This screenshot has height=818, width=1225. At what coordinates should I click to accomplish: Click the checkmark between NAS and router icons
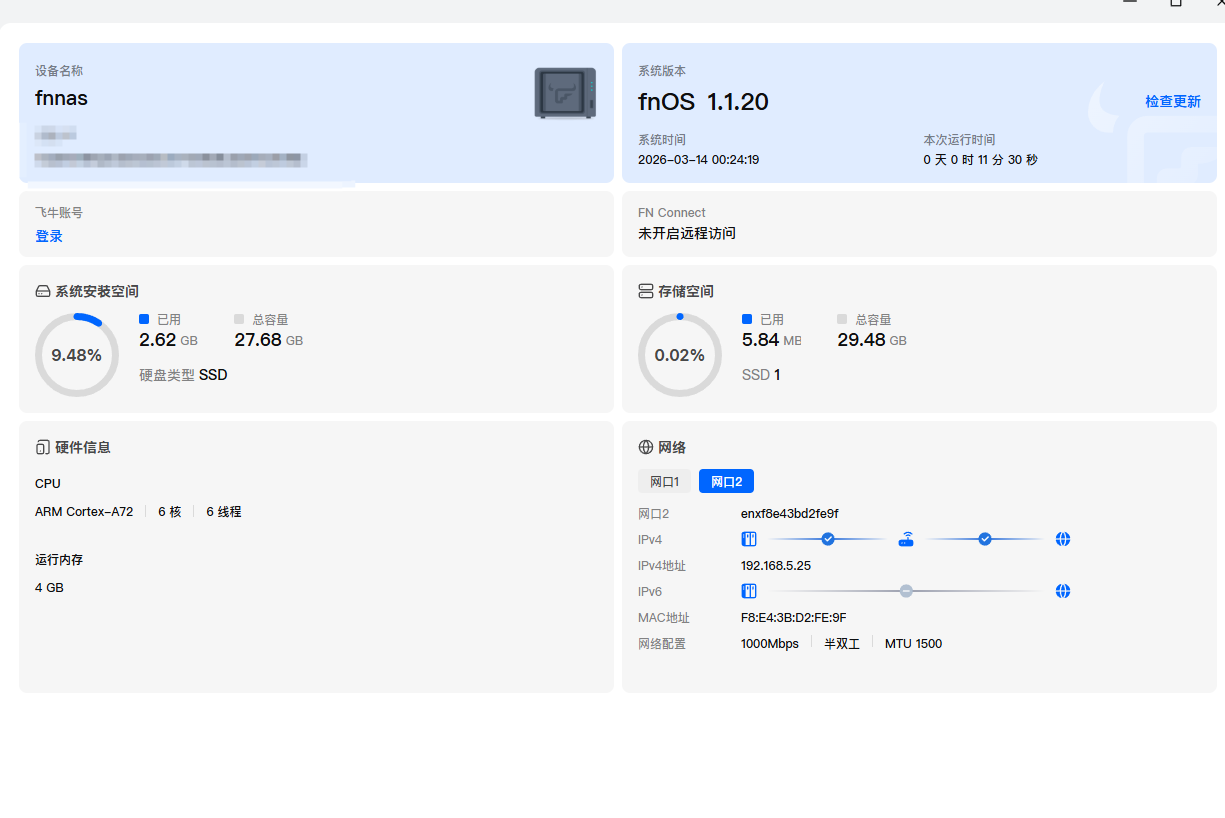[x=828, y=539]
